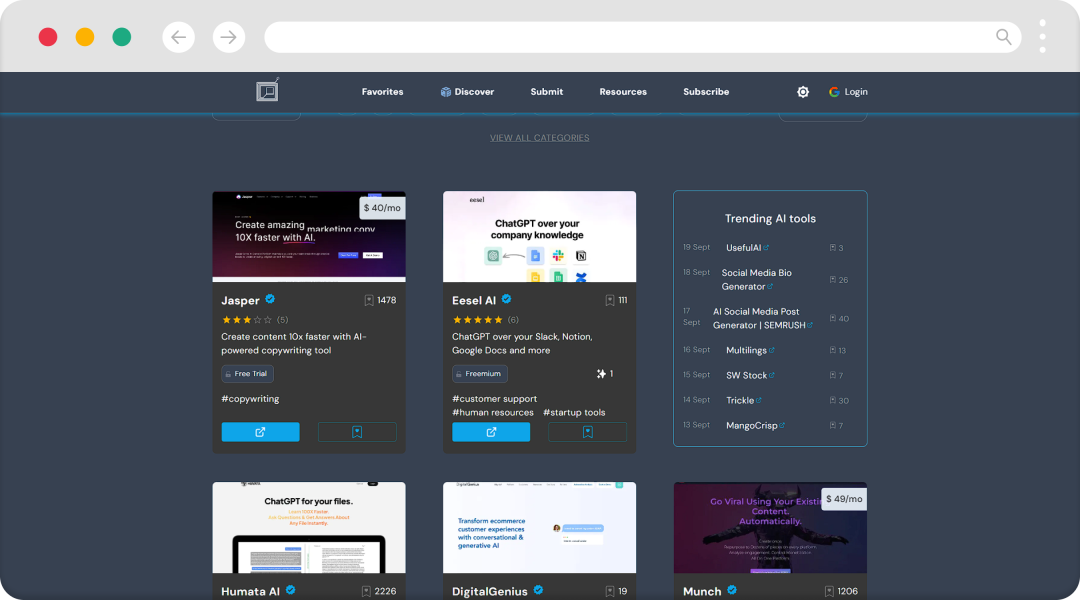This screenshot has height=600, width=1080.
Task: Click bookmark count beside Trickle
Action: (x=839, y=400)
